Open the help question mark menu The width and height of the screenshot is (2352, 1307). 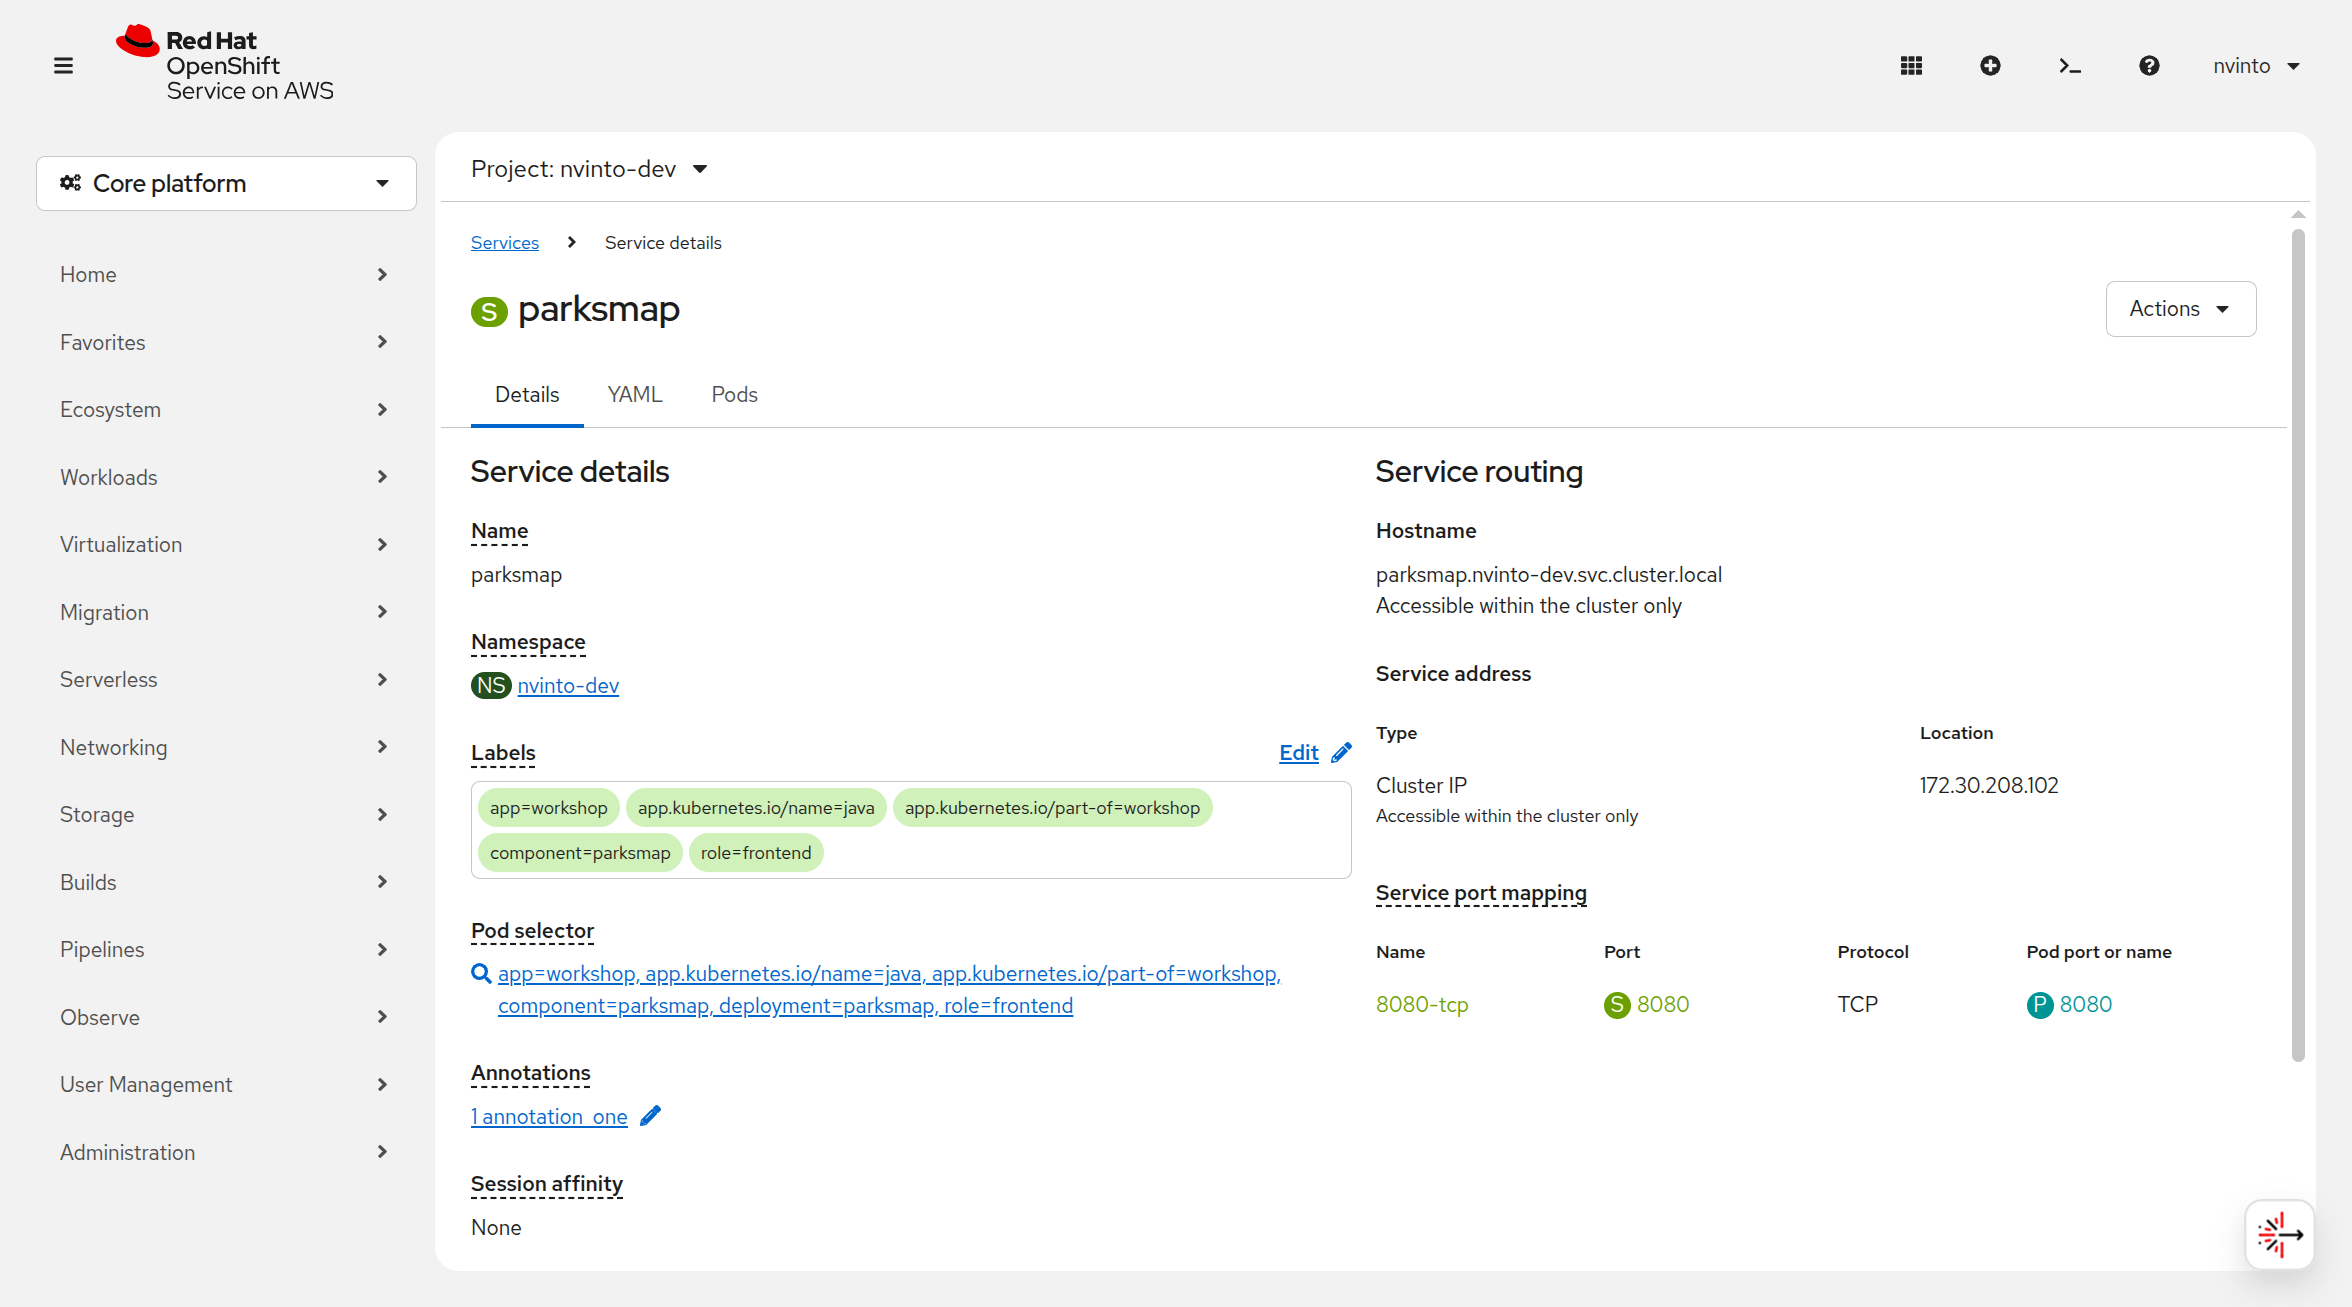[2149, 66]
